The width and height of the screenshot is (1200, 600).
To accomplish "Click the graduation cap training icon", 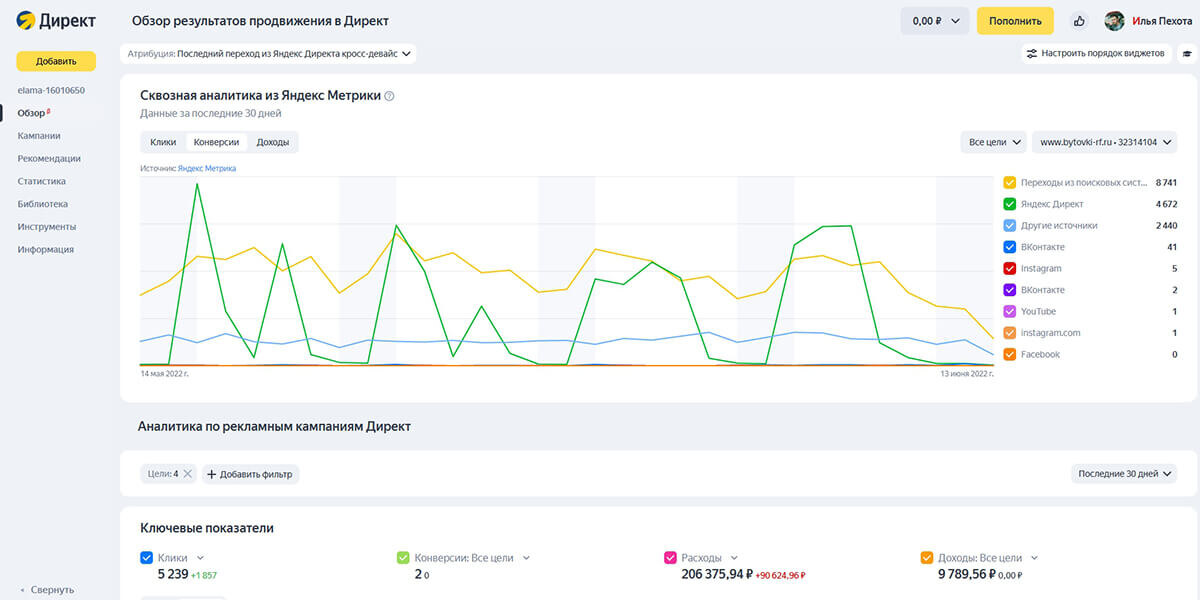I will [x=1187, y=54].
